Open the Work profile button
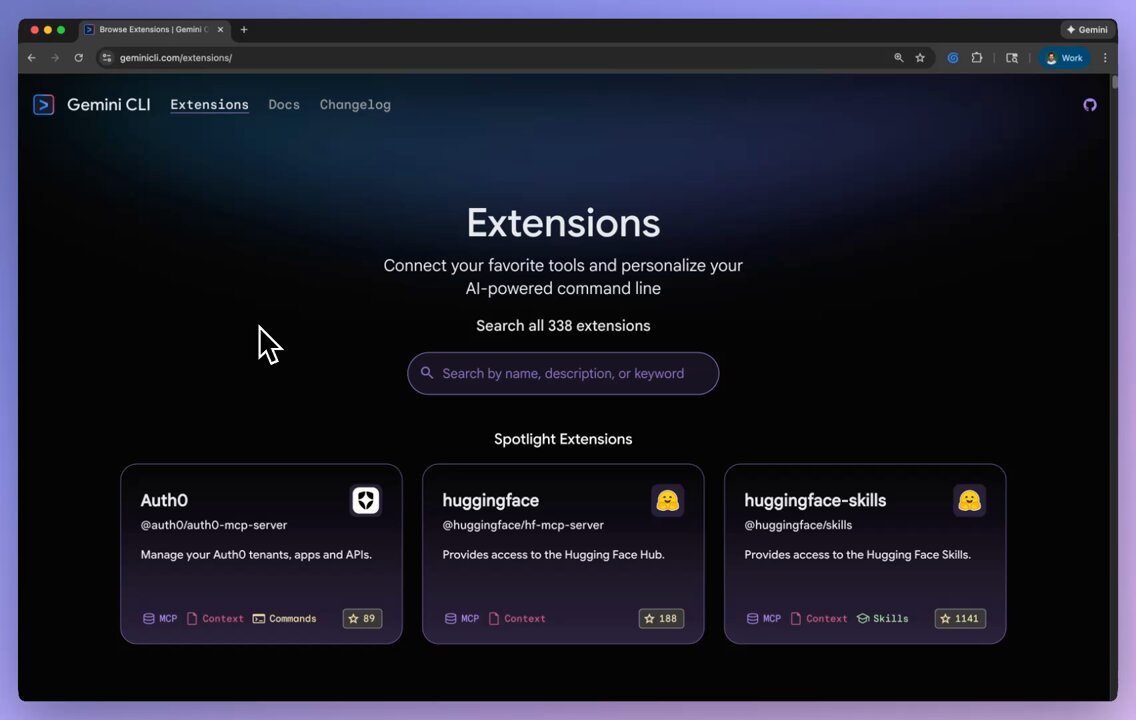 [1064, 58]
